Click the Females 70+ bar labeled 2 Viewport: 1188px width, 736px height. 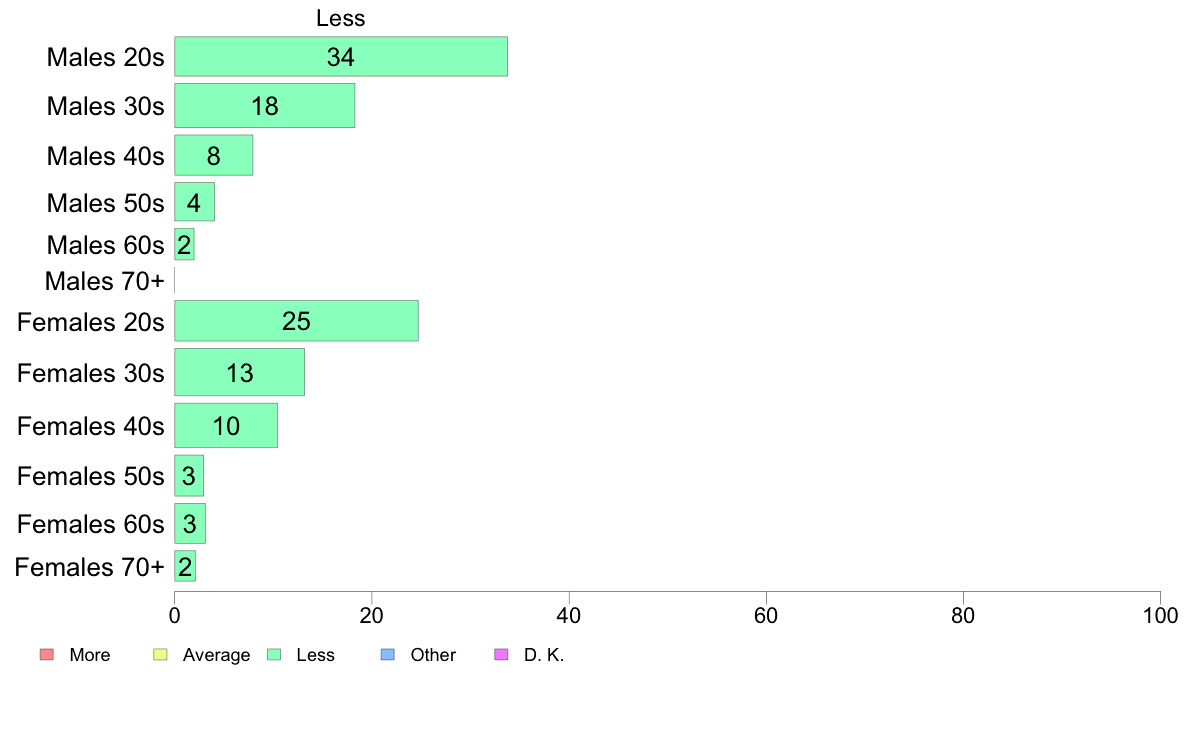coord(185,566)
